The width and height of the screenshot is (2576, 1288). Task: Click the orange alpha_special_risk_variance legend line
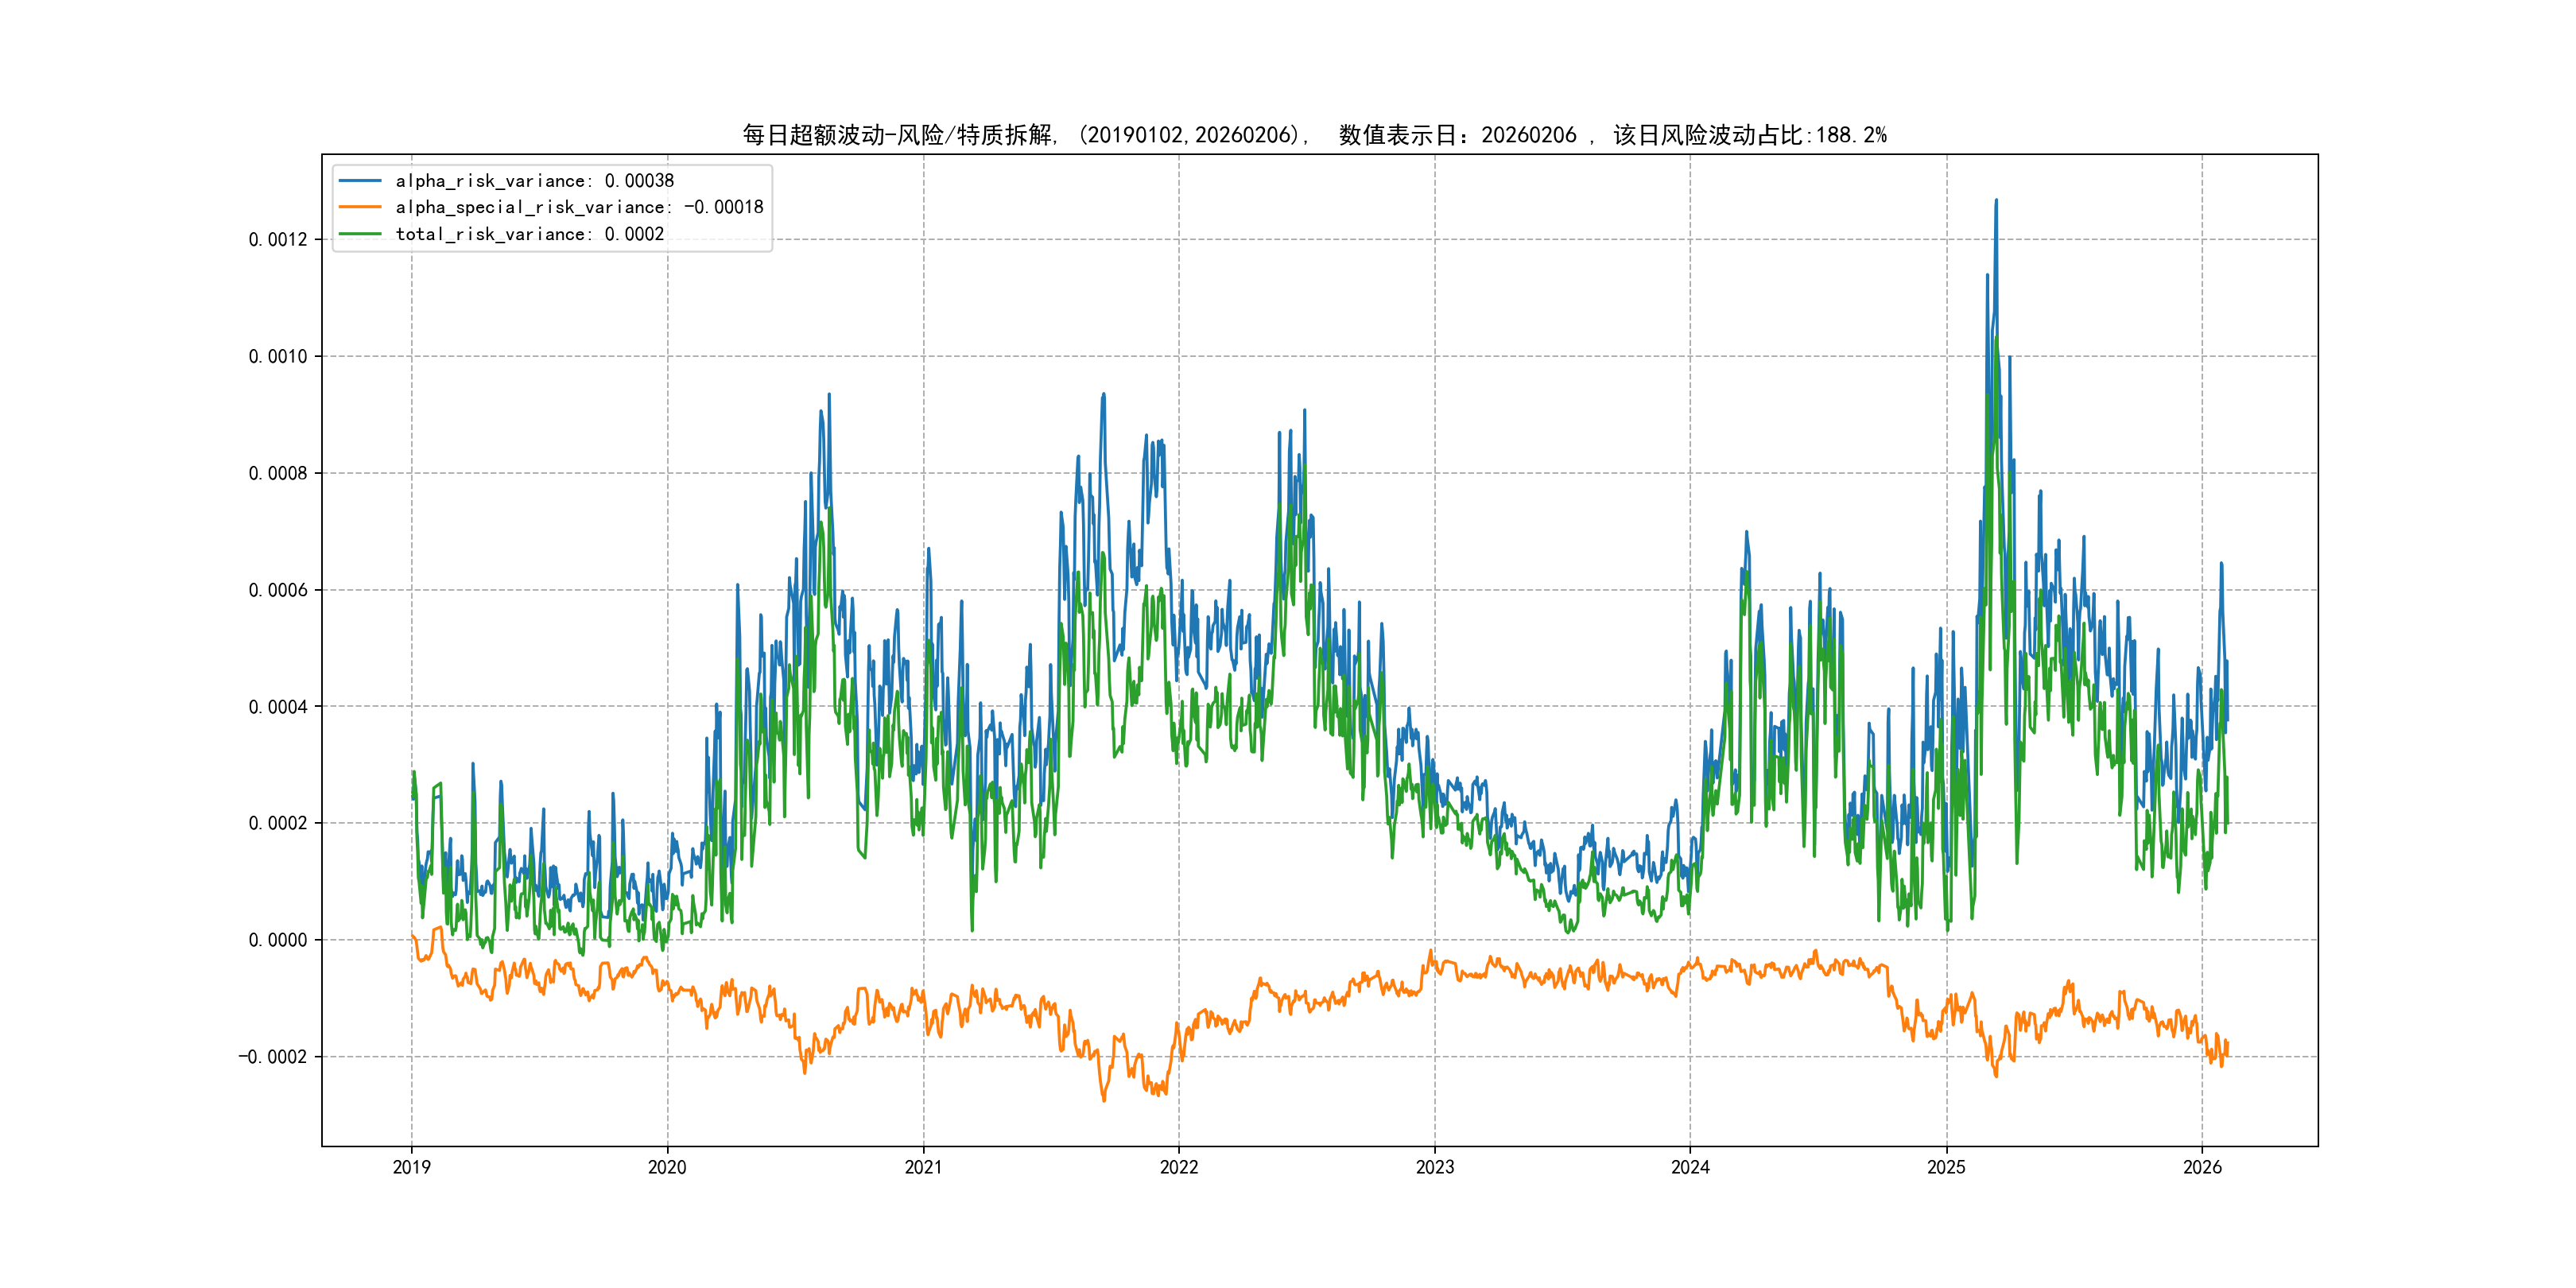tap(360, 207)
